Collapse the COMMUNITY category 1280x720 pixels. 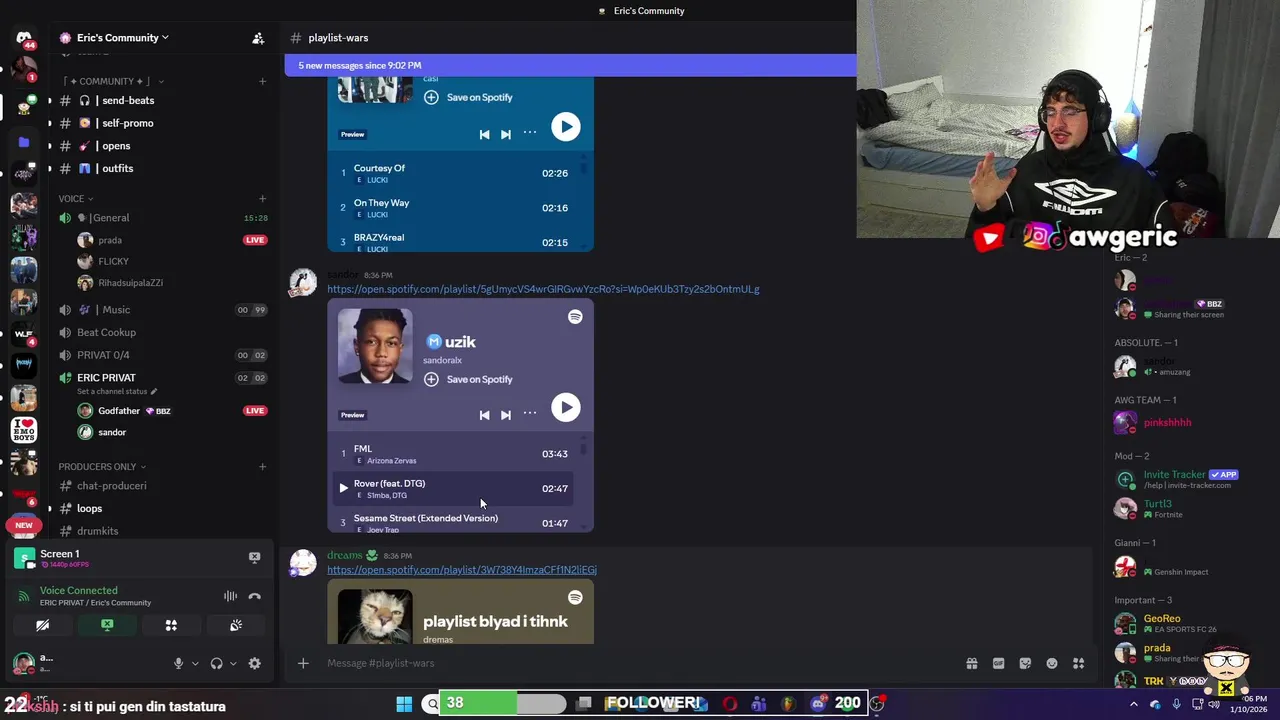pos(114,81)
